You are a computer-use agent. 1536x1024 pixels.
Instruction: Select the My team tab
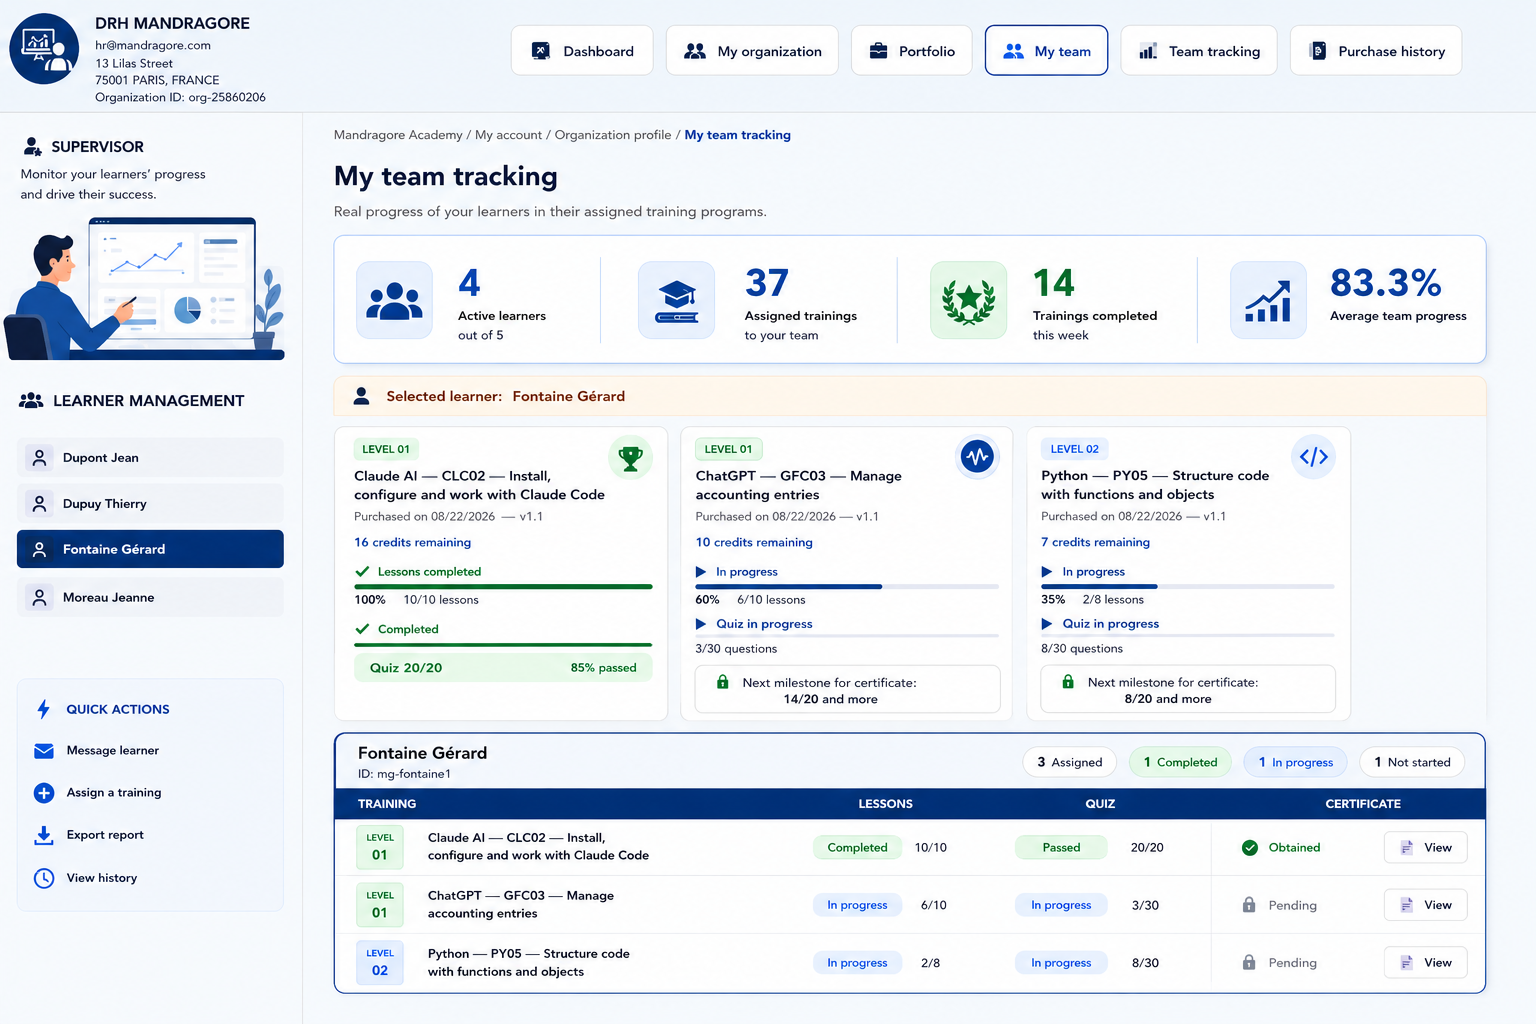(x=1046, y=51)
